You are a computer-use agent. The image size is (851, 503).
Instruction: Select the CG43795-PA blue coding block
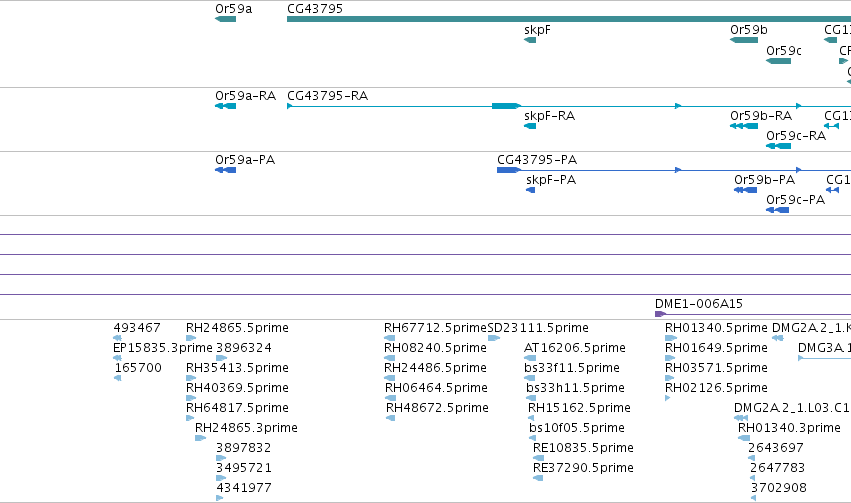tap(509, 170)
